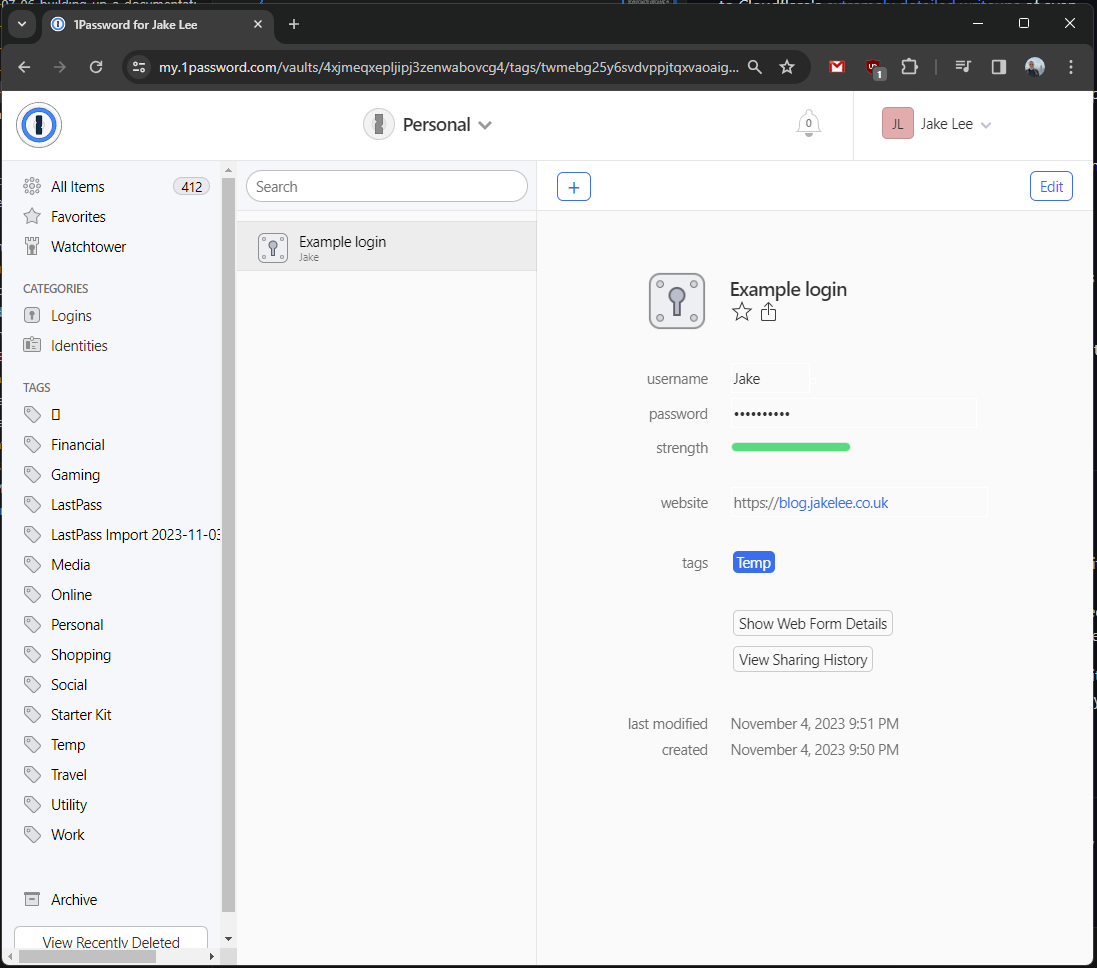Open the tab search dropdown arrow
The width and height of the screenshot is (1097, 968).
pyautogui.click(x=22, y=24)
